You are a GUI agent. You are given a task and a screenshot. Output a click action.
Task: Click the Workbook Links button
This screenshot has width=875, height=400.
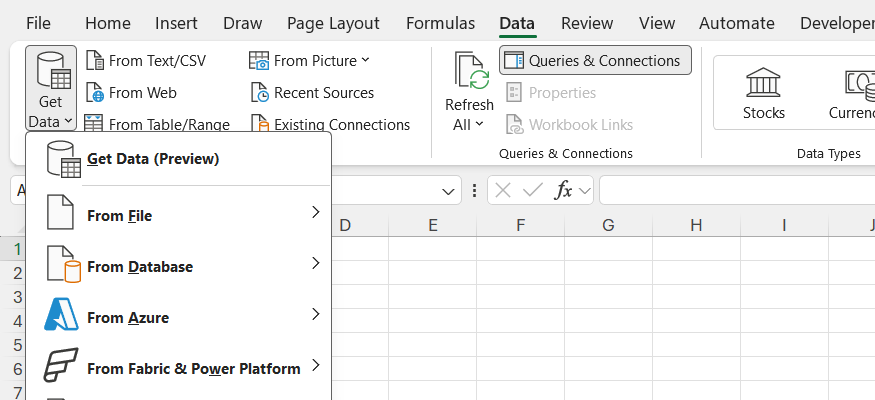[569, 124]
